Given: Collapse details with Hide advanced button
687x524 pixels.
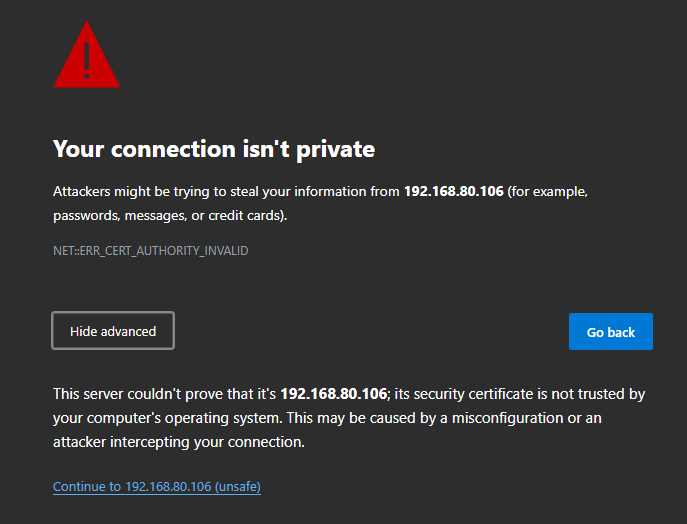Looking at the screenshot, I should tap(113, 331).
